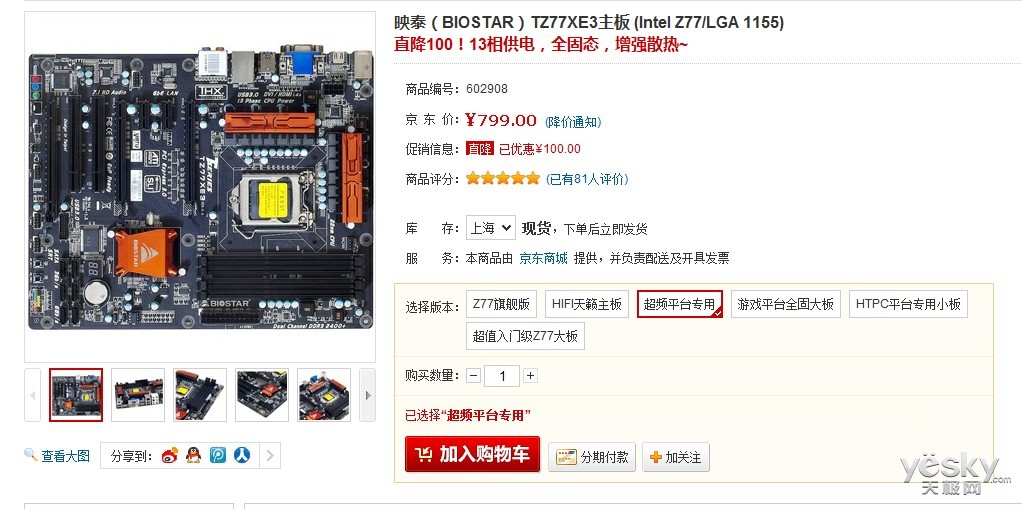This screenshot has height=509, width=1022.
Task: Show next thumbnails with right arrow
Action: point(368,395)
